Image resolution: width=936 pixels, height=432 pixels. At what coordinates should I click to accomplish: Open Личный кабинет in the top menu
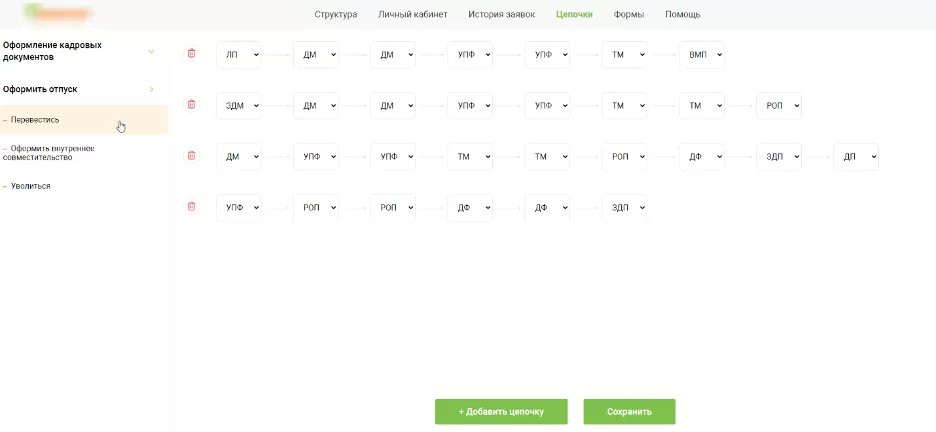click(412, 15)
